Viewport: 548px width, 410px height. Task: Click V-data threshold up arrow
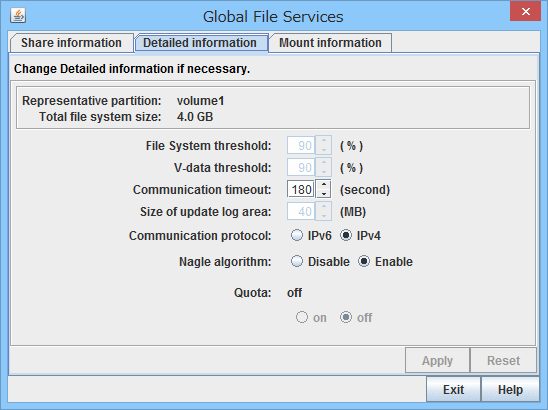click(x=324, y=163)
